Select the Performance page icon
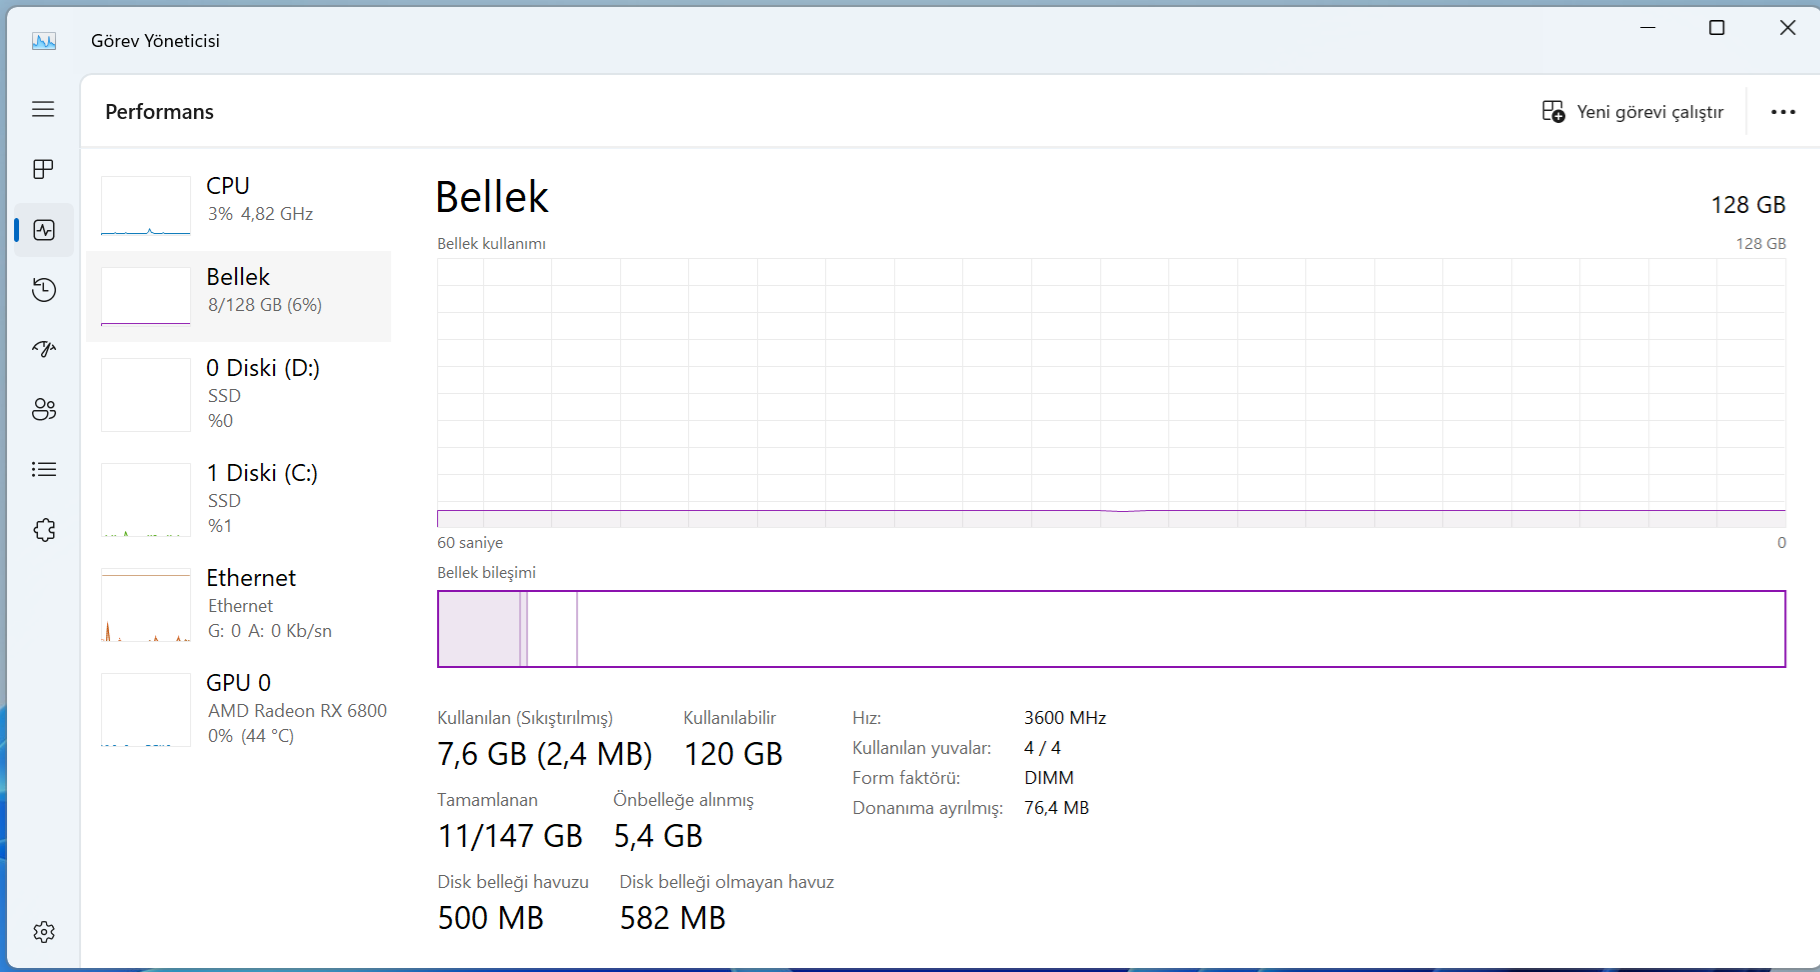The height and width of the screenshot is (972, 1820). coord(43,230)
